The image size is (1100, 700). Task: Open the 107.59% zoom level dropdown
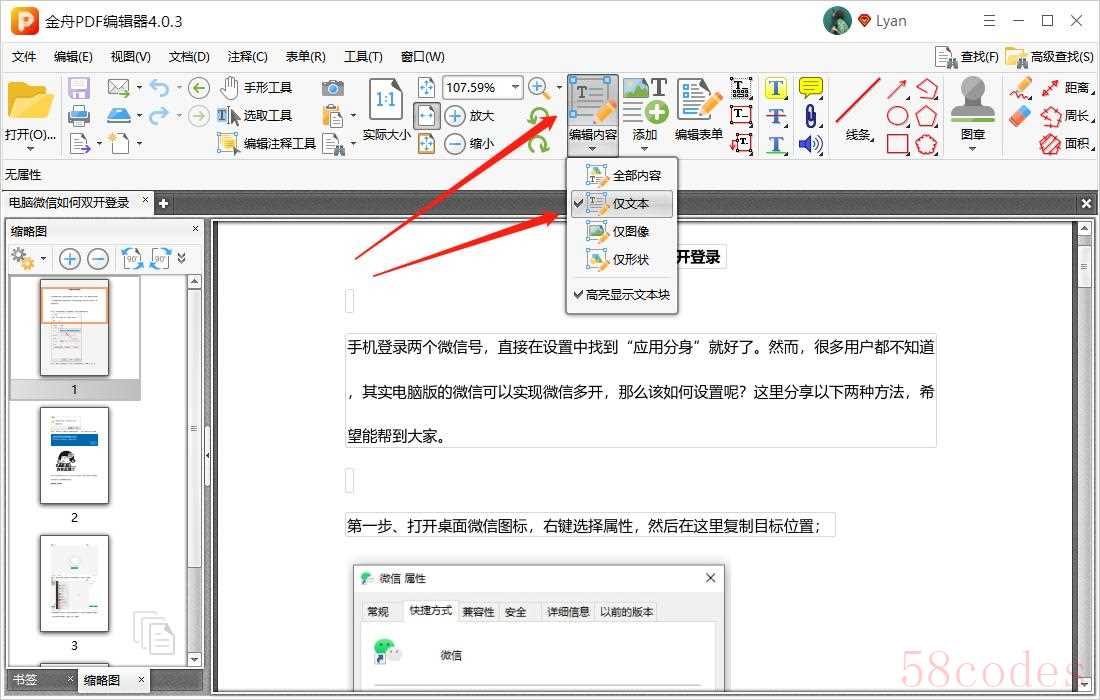(x=516, y=88)
